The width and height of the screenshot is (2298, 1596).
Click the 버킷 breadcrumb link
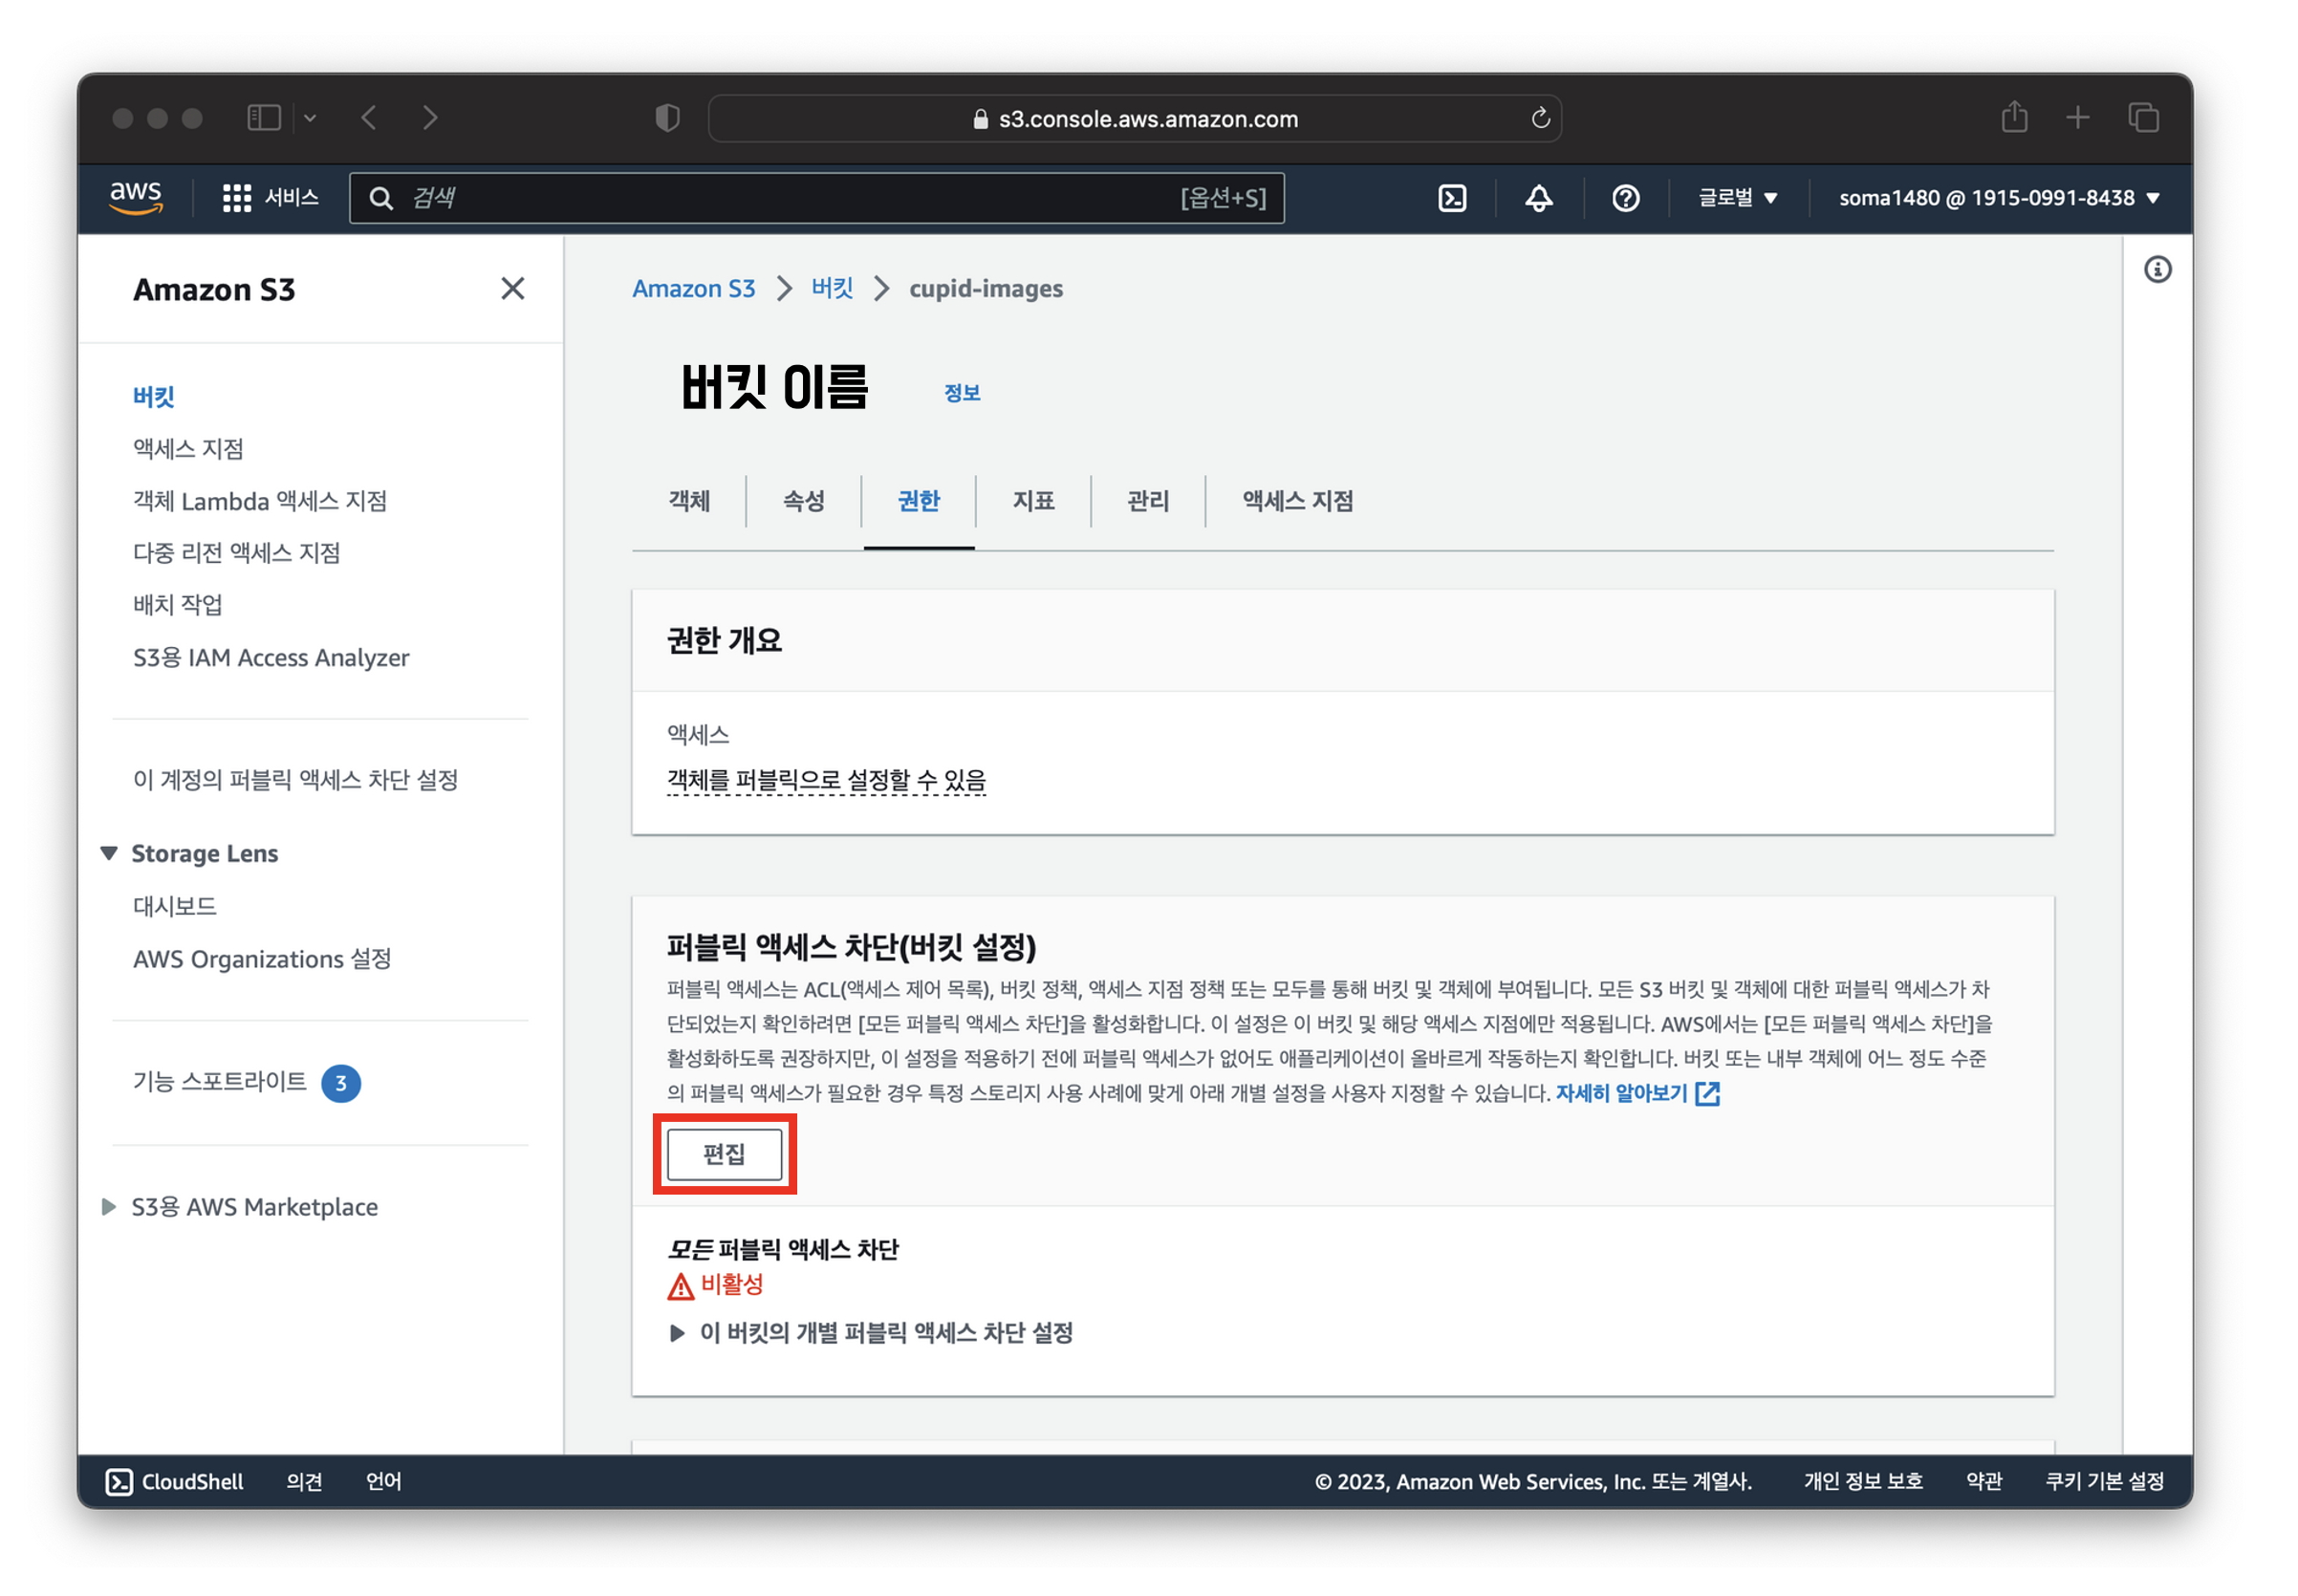pos(831,288)
